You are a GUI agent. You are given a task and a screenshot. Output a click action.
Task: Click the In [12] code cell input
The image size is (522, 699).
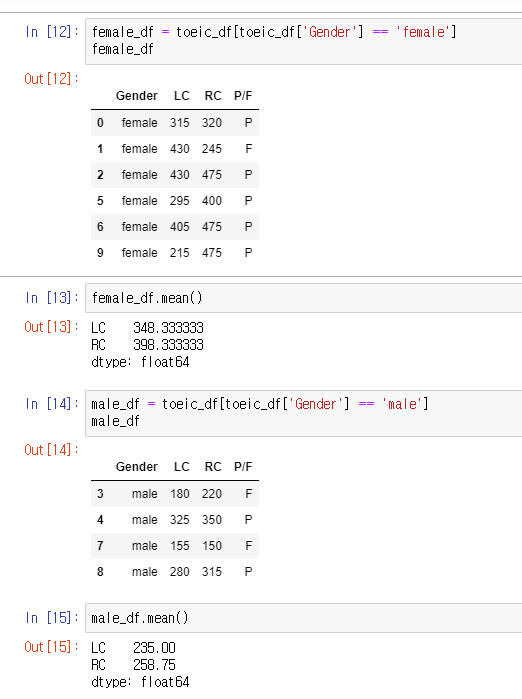click(x=304, y=41)
